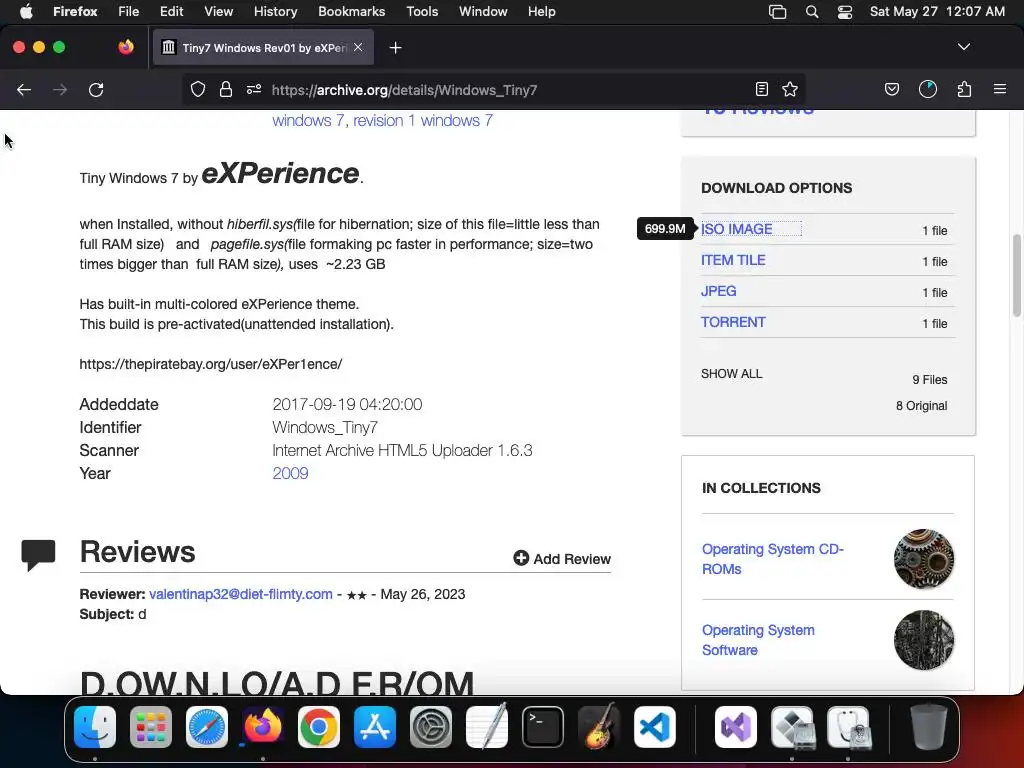Click the TORRENT download link

pos(733,322)
